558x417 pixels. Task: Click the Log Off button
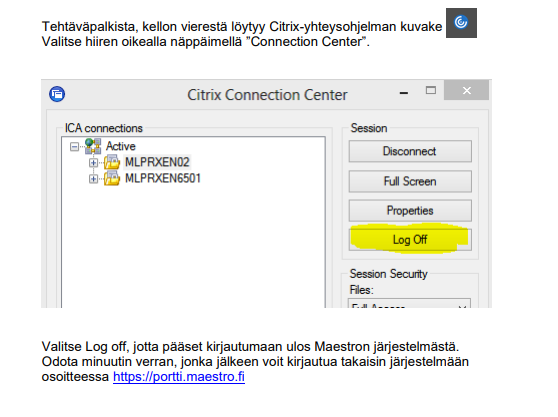pyautogui.click(x=410, y=240)
